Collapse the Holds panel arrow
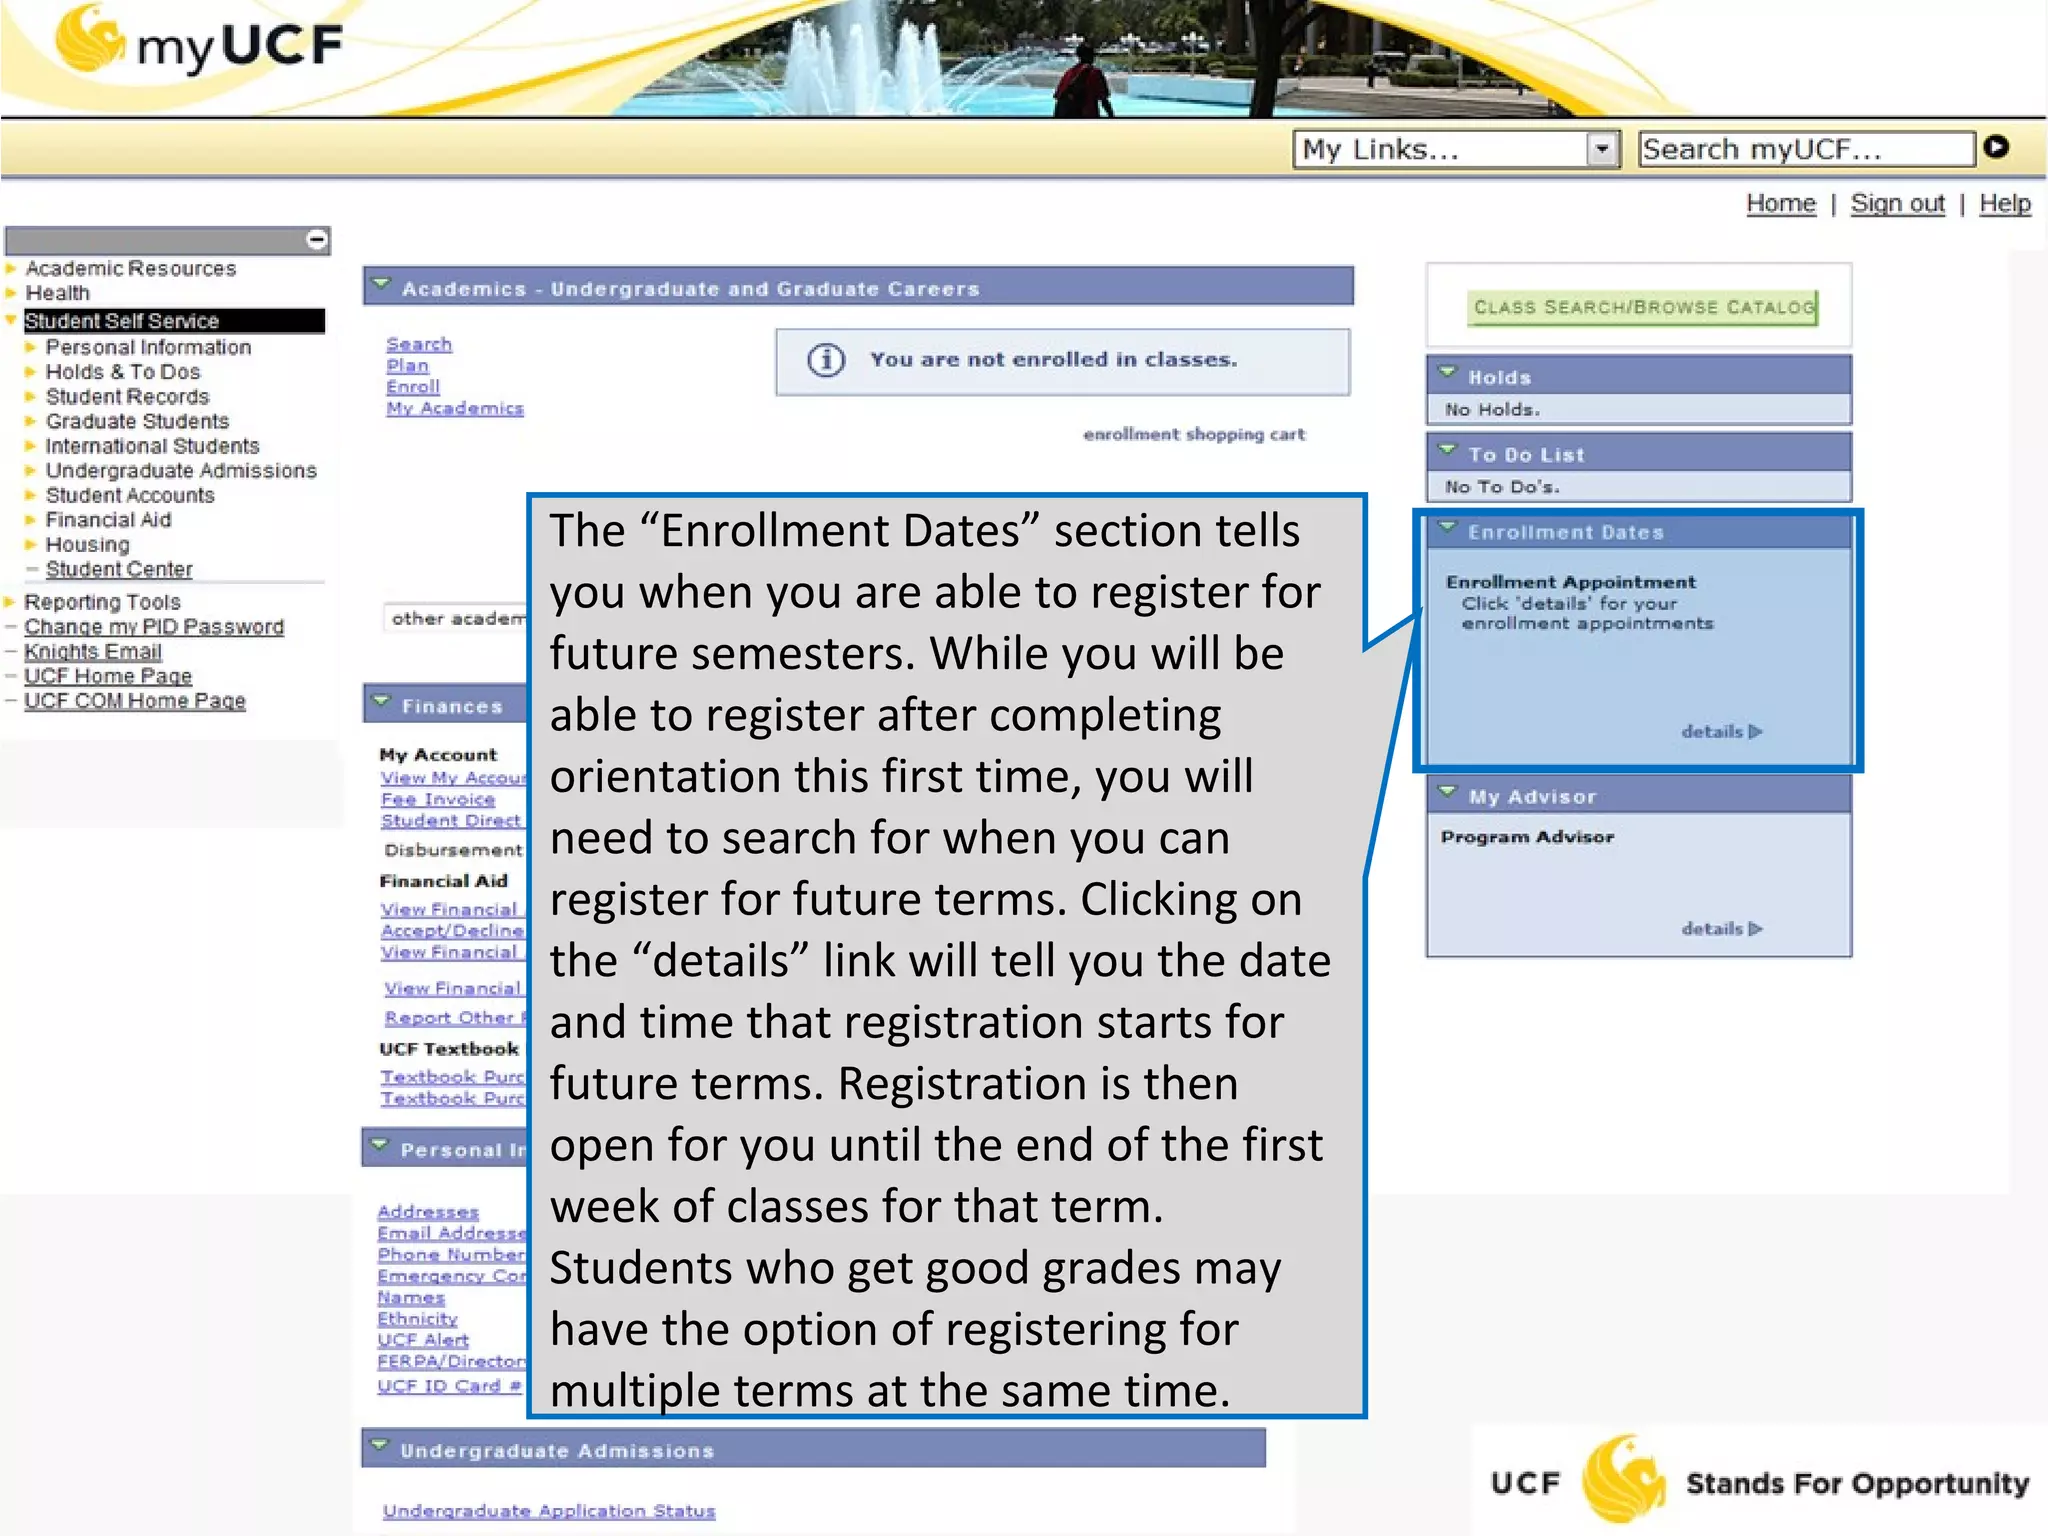The image size is (2048, 1536). coord(1447,372)
